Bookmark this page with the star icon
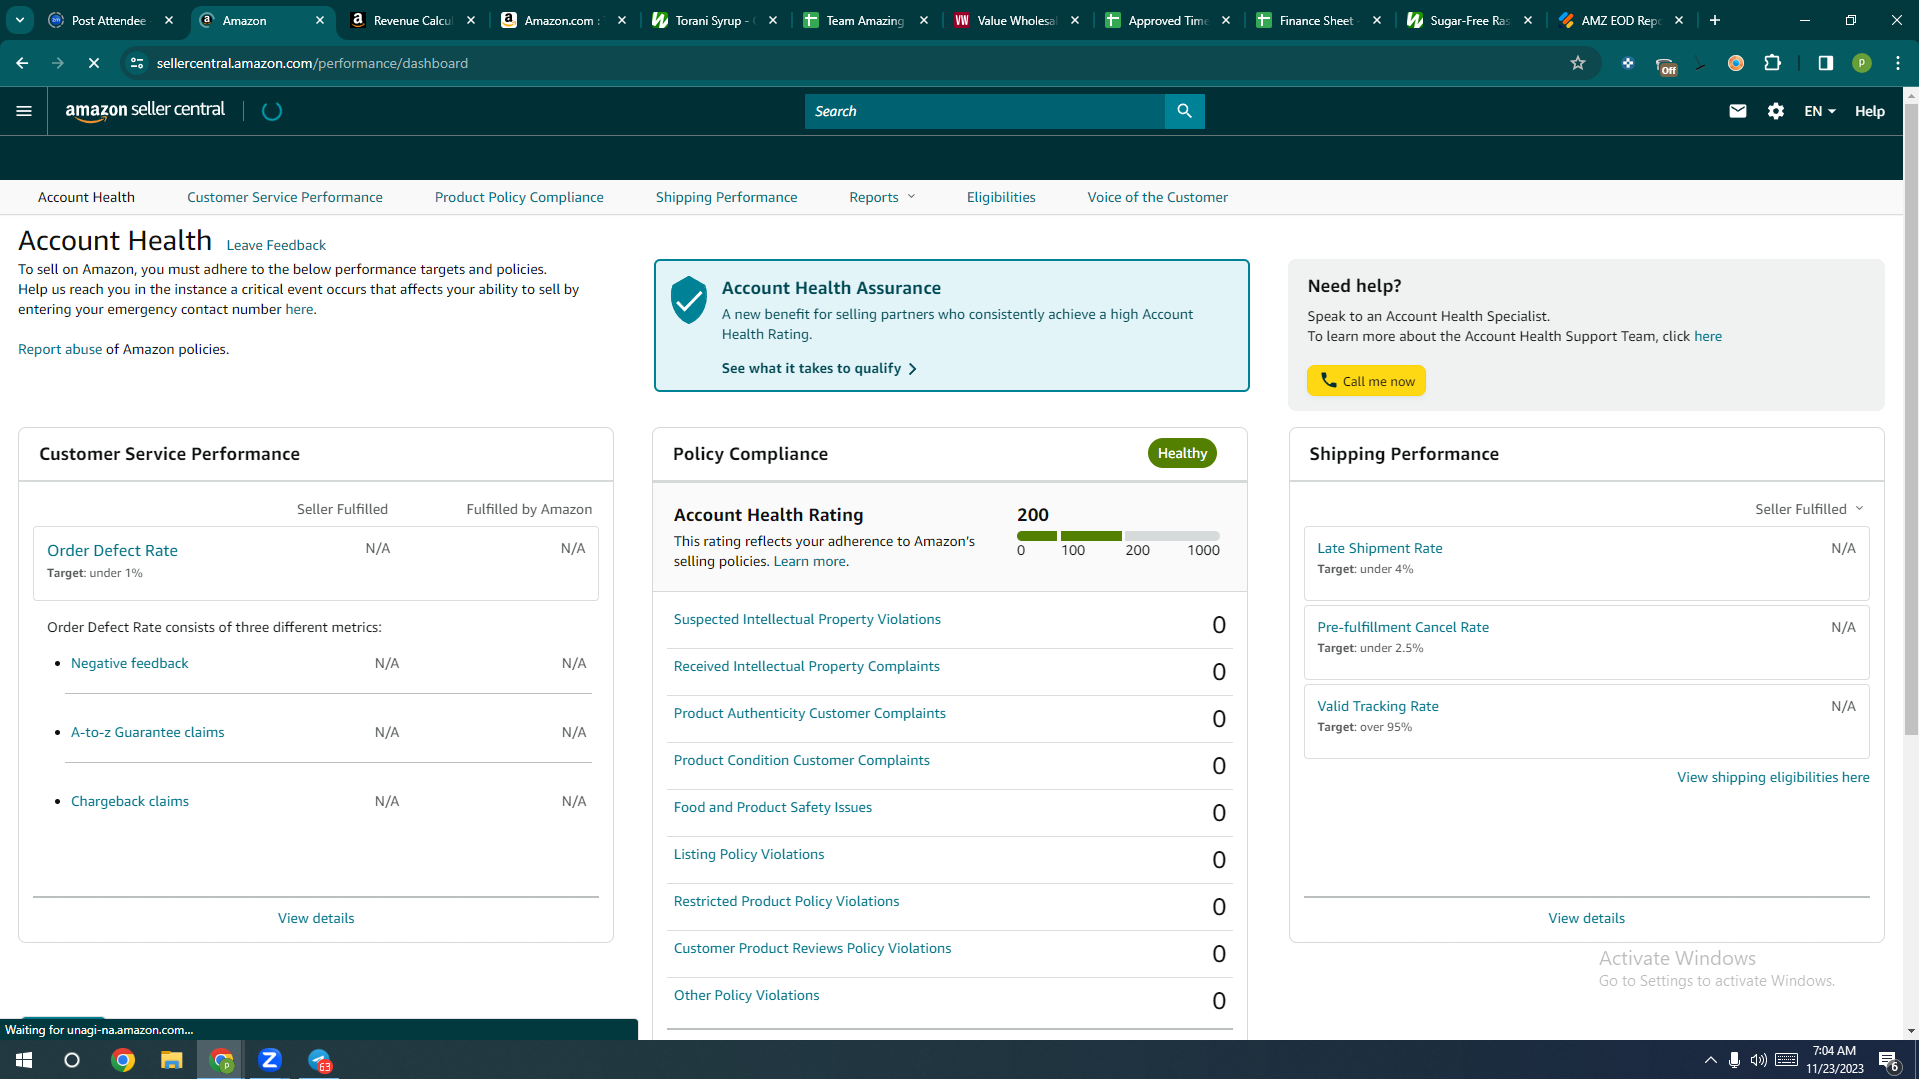Image resolution: width=1919 pixels, height=1079 pixels. pos(1578,63)
